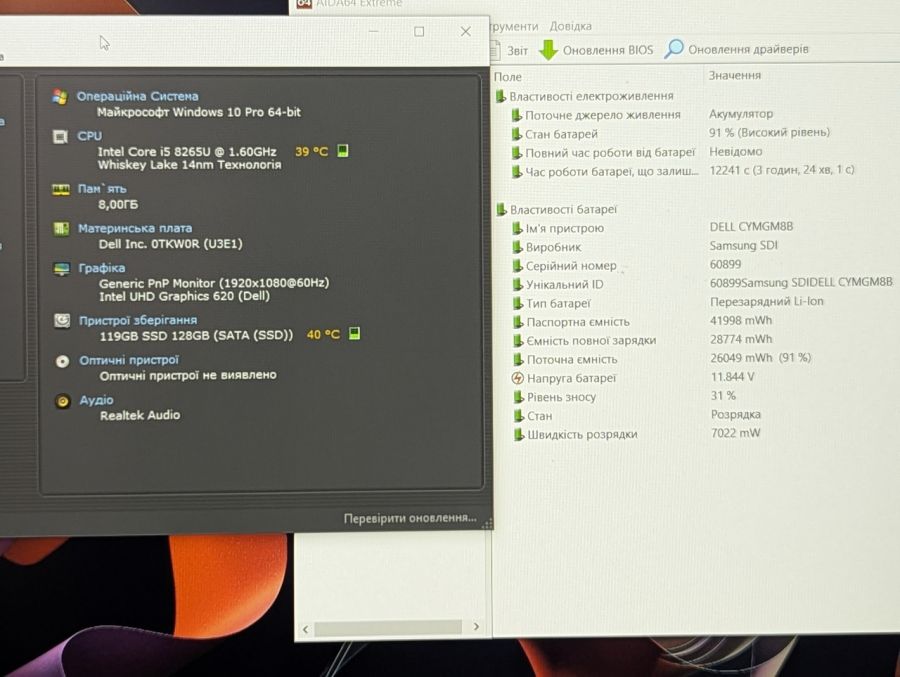The image size is (900, 677).
Task: Select the Унікальний ID row
Action: (x=703, y=284)
